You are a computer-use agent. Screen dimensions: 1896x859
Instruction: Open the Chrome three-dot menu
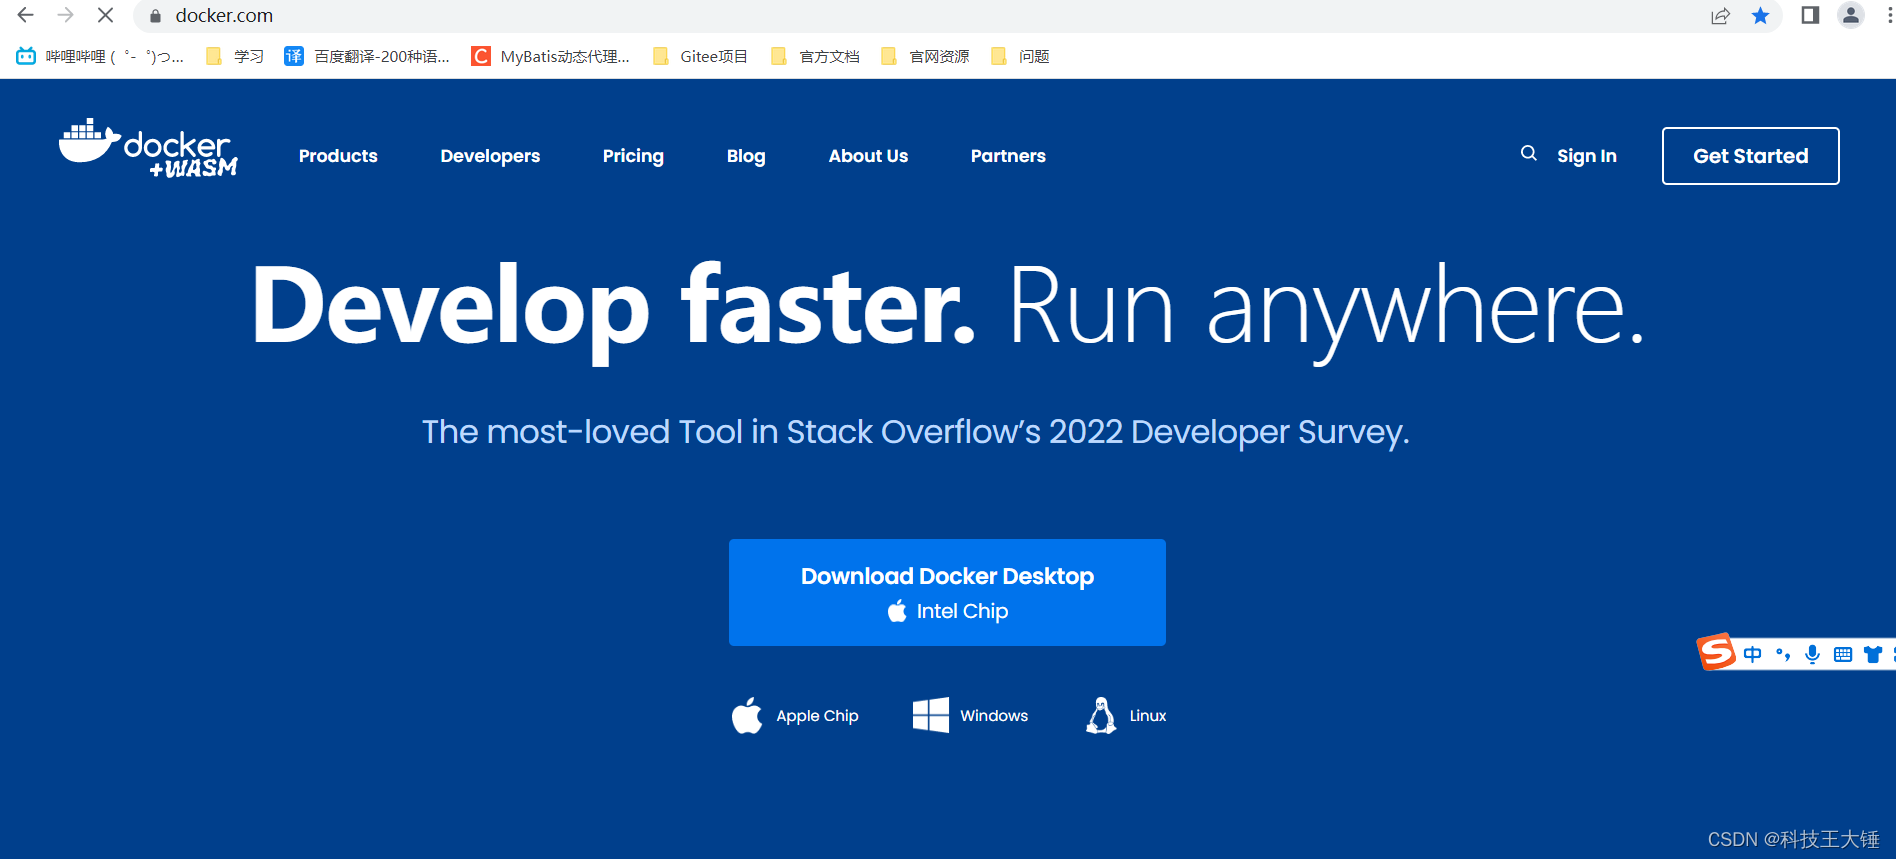[1889, 15]
